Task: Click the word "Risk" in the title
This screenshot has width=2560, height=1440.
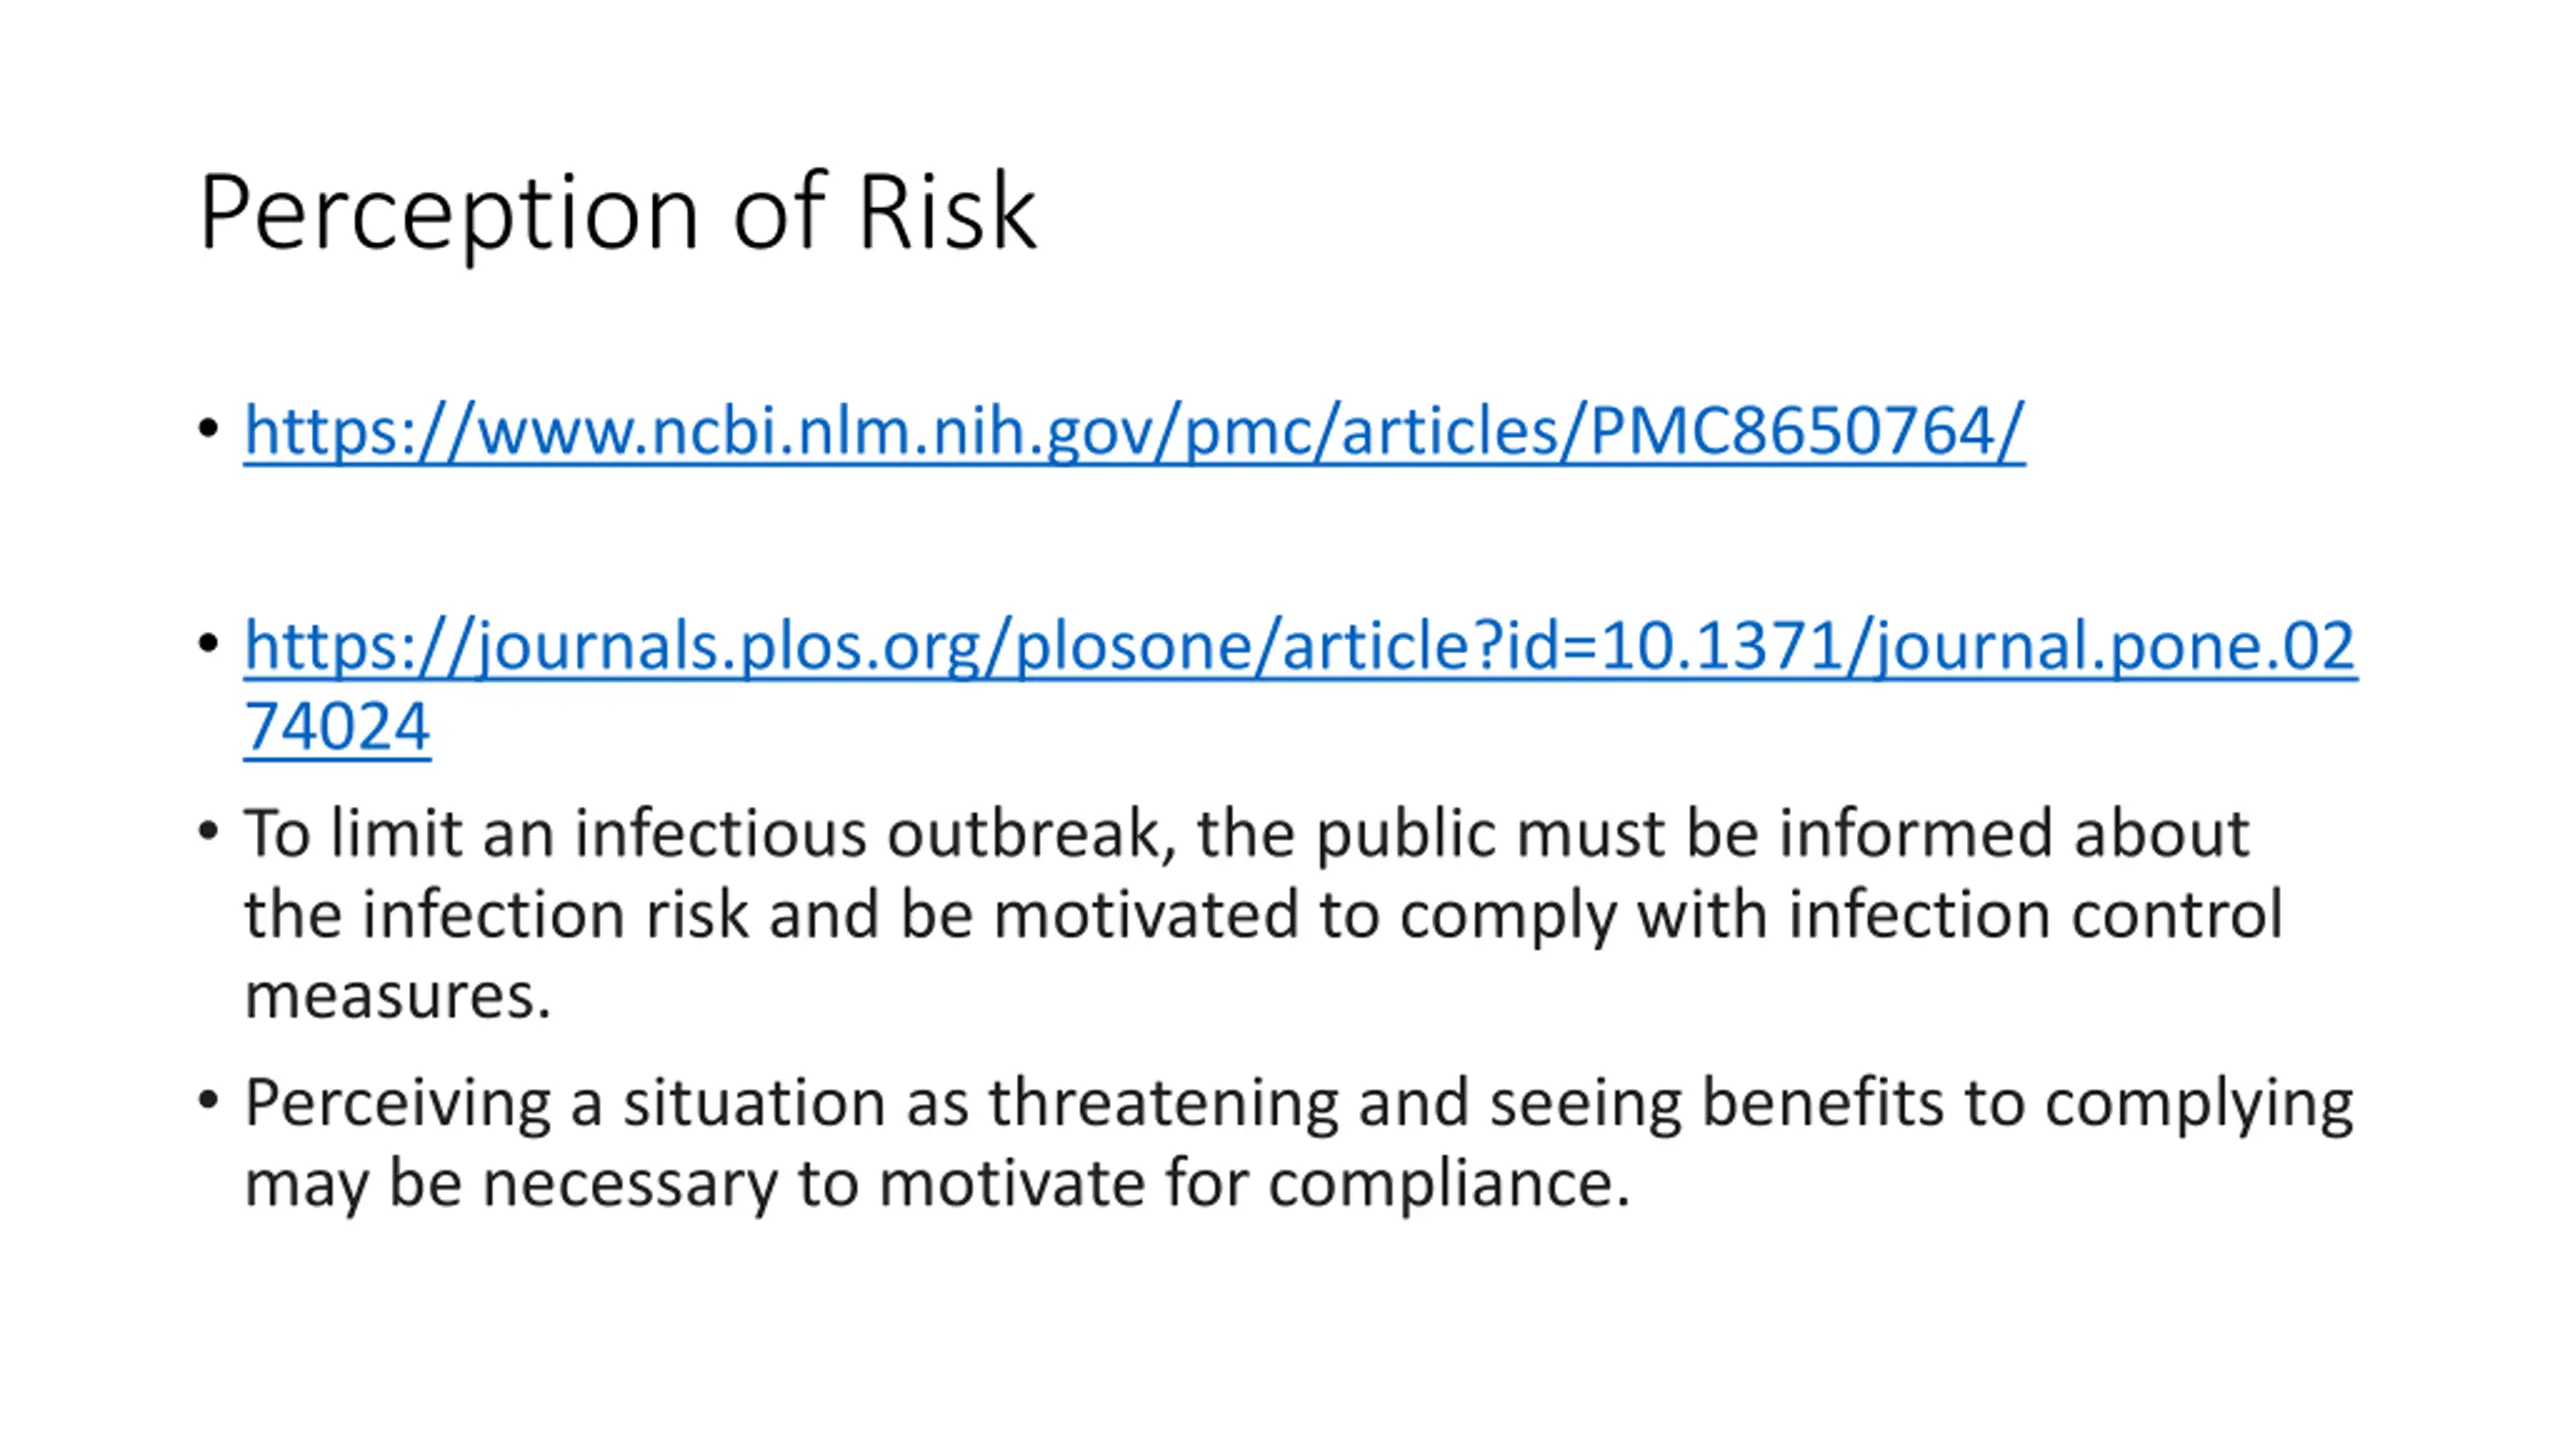Action: 947,212
